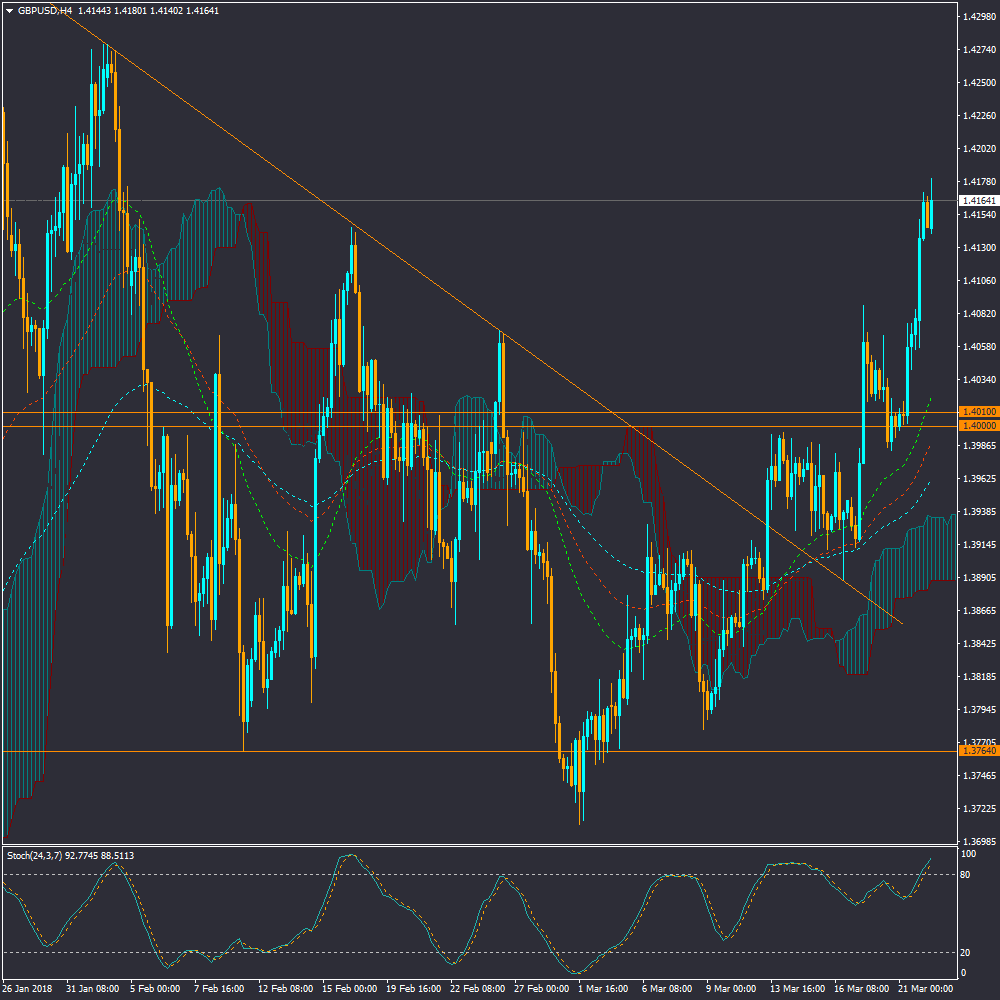Click the stochastic 20 level marker

[x=967, y=952]
